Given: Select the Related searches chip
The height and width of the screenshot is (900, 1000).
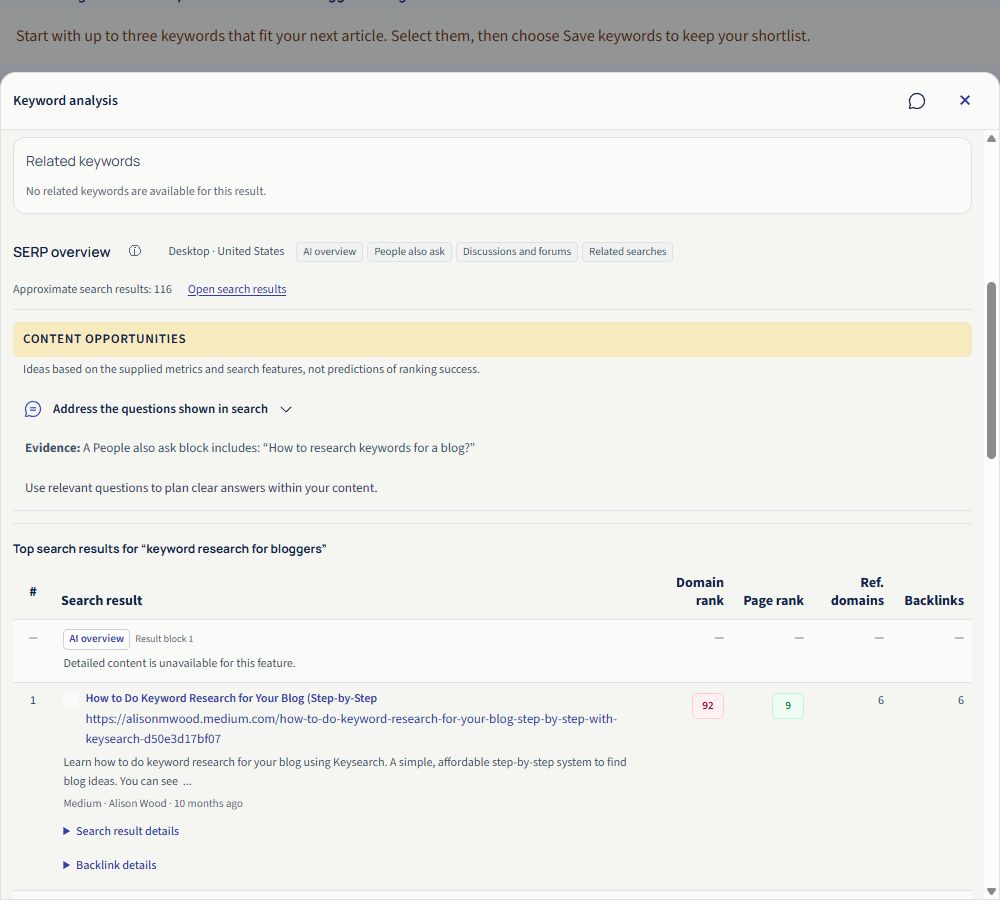Looking at the screenshot, I should tap(628, 251).
